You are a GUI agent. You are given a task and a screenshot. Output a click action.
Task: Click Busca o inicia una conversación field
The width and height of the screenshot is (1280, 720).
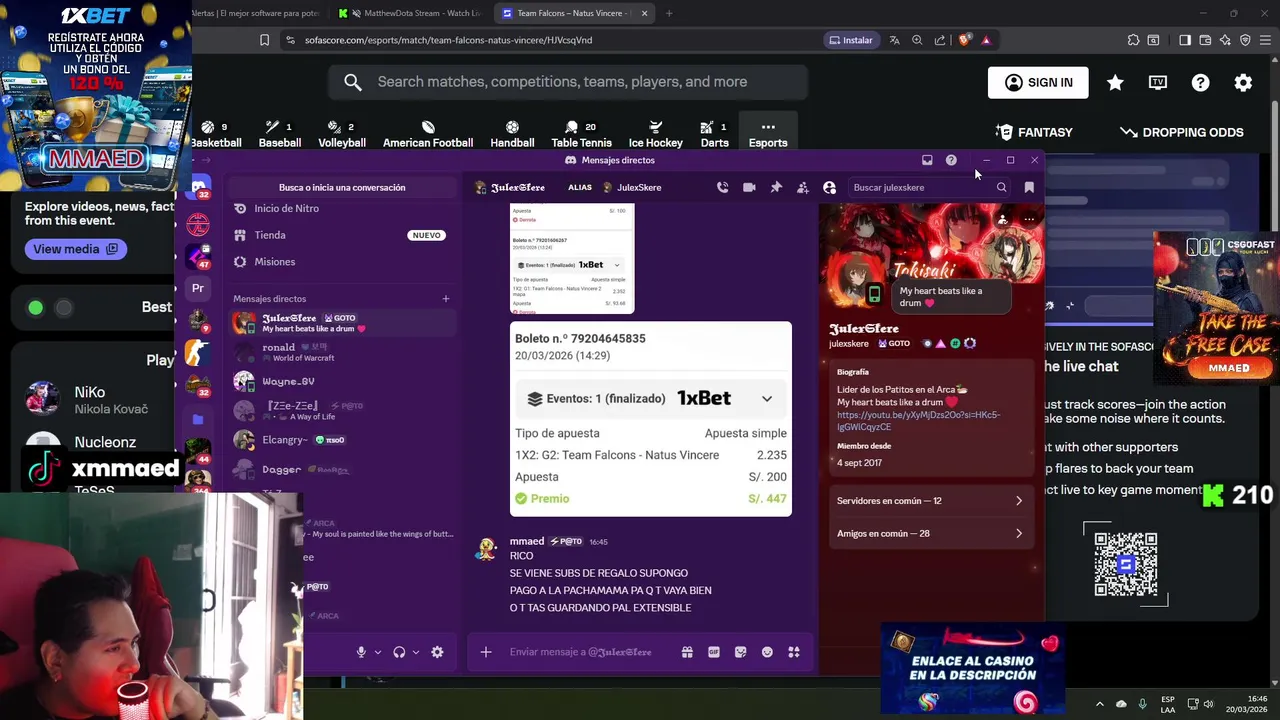pos(342,187)
